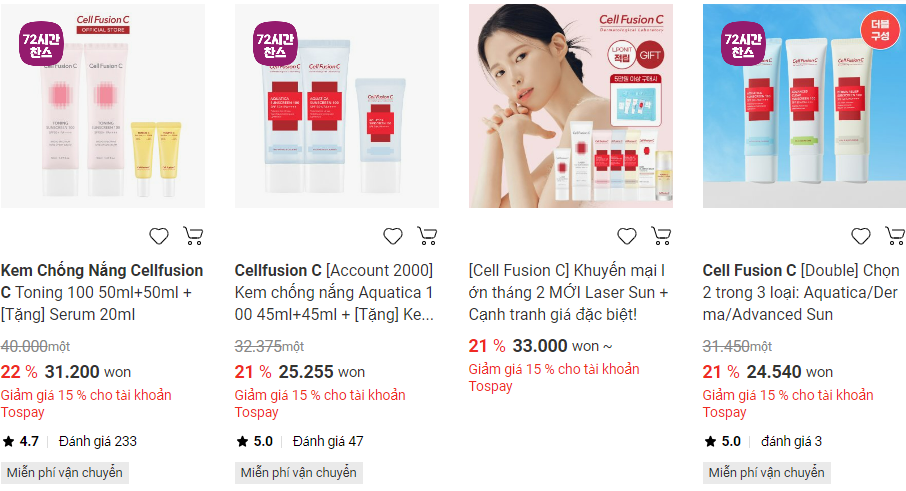Screen dimensions: 906x491
Task: Open Cell Fusion C Double Chọn 2 title
Action: point(801,292)
